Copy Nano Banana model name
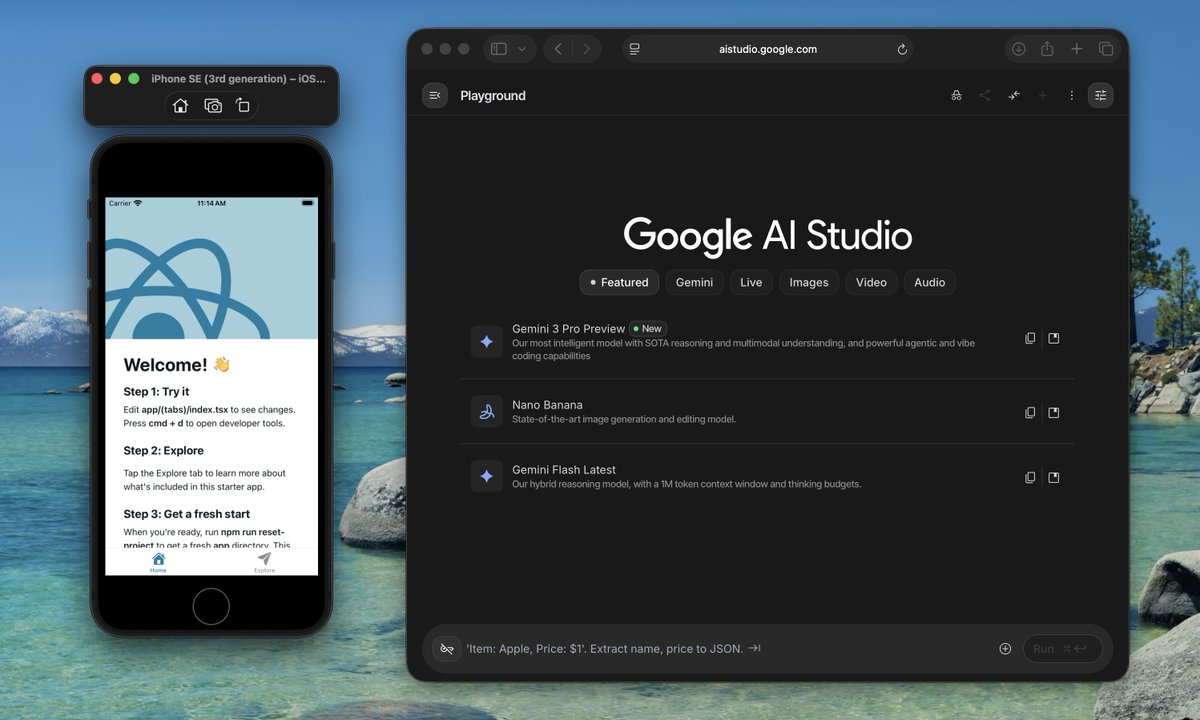This screenshot has width=1200, height=720. coord(1030,412)
